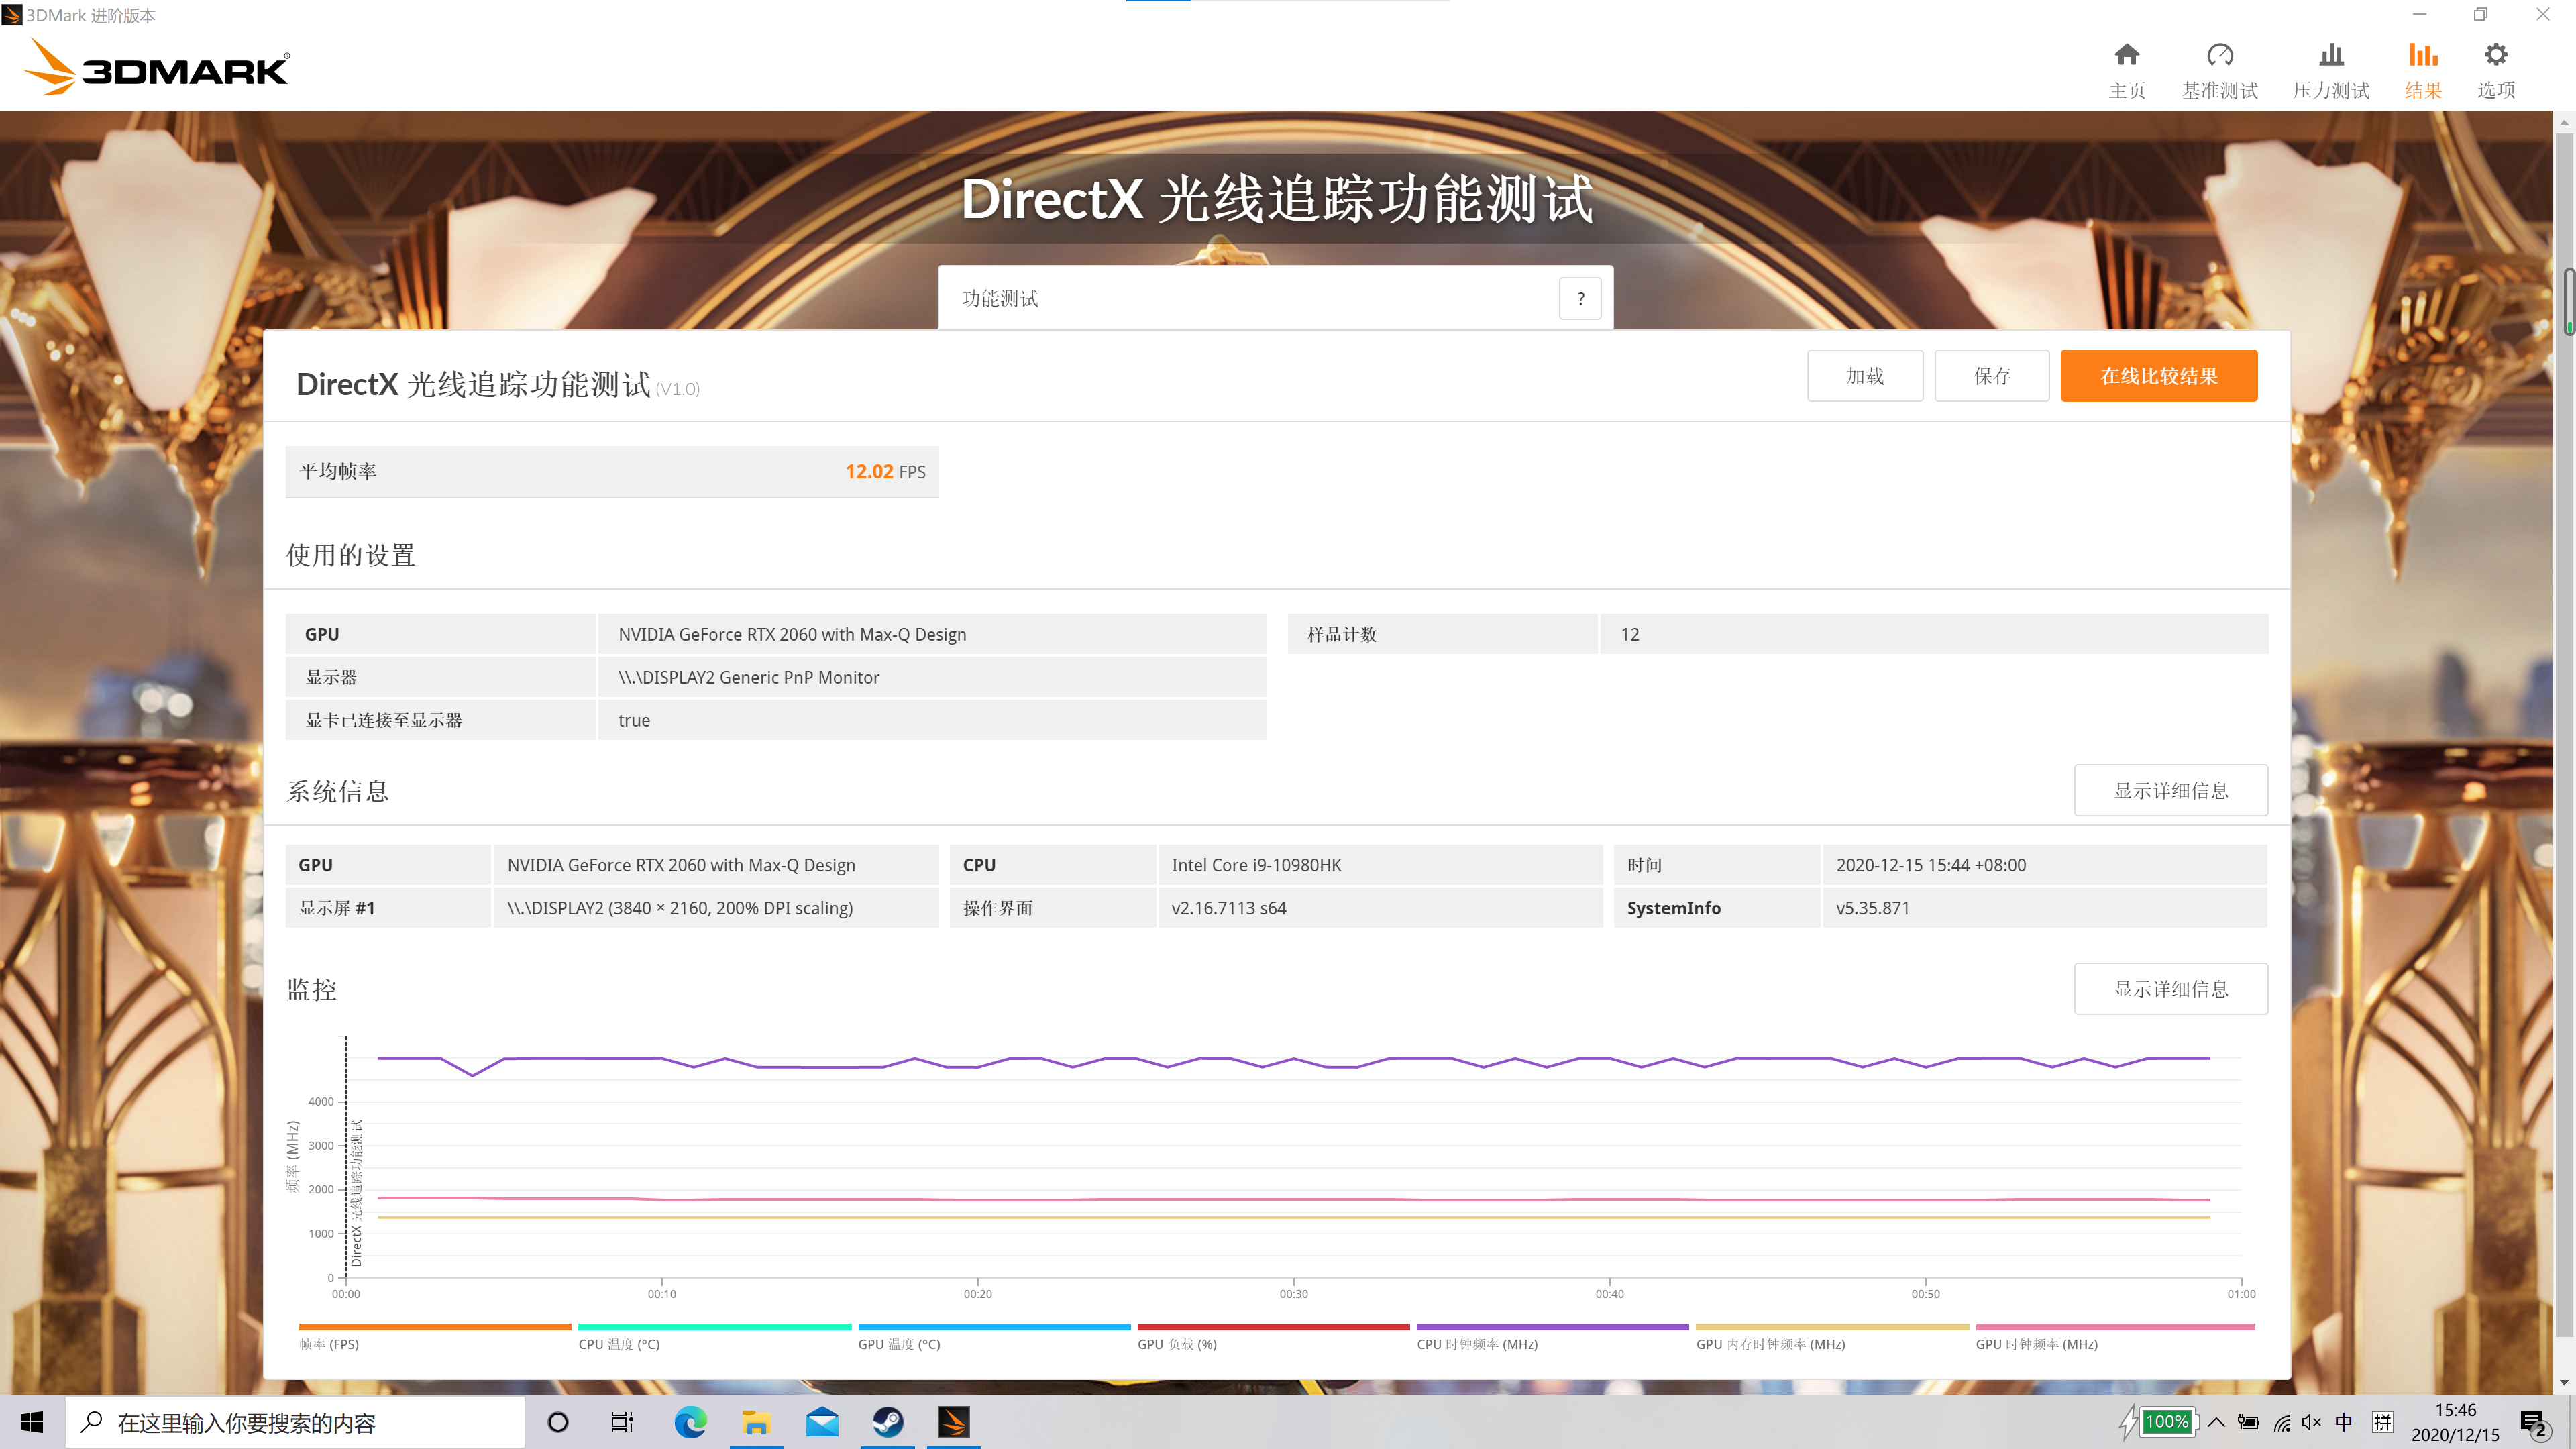Click the 中 input method indicator
This screenshot has width=2576, height=1449.
2344,1422
